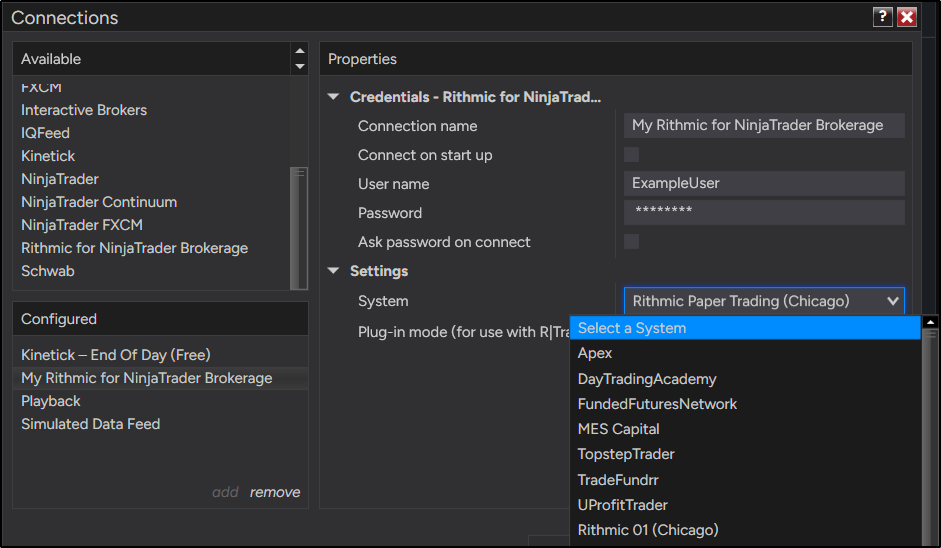Viewport: 941px width, 548px height.
Task: Collapse the Credentials section
Action: [x=334, y=97]
